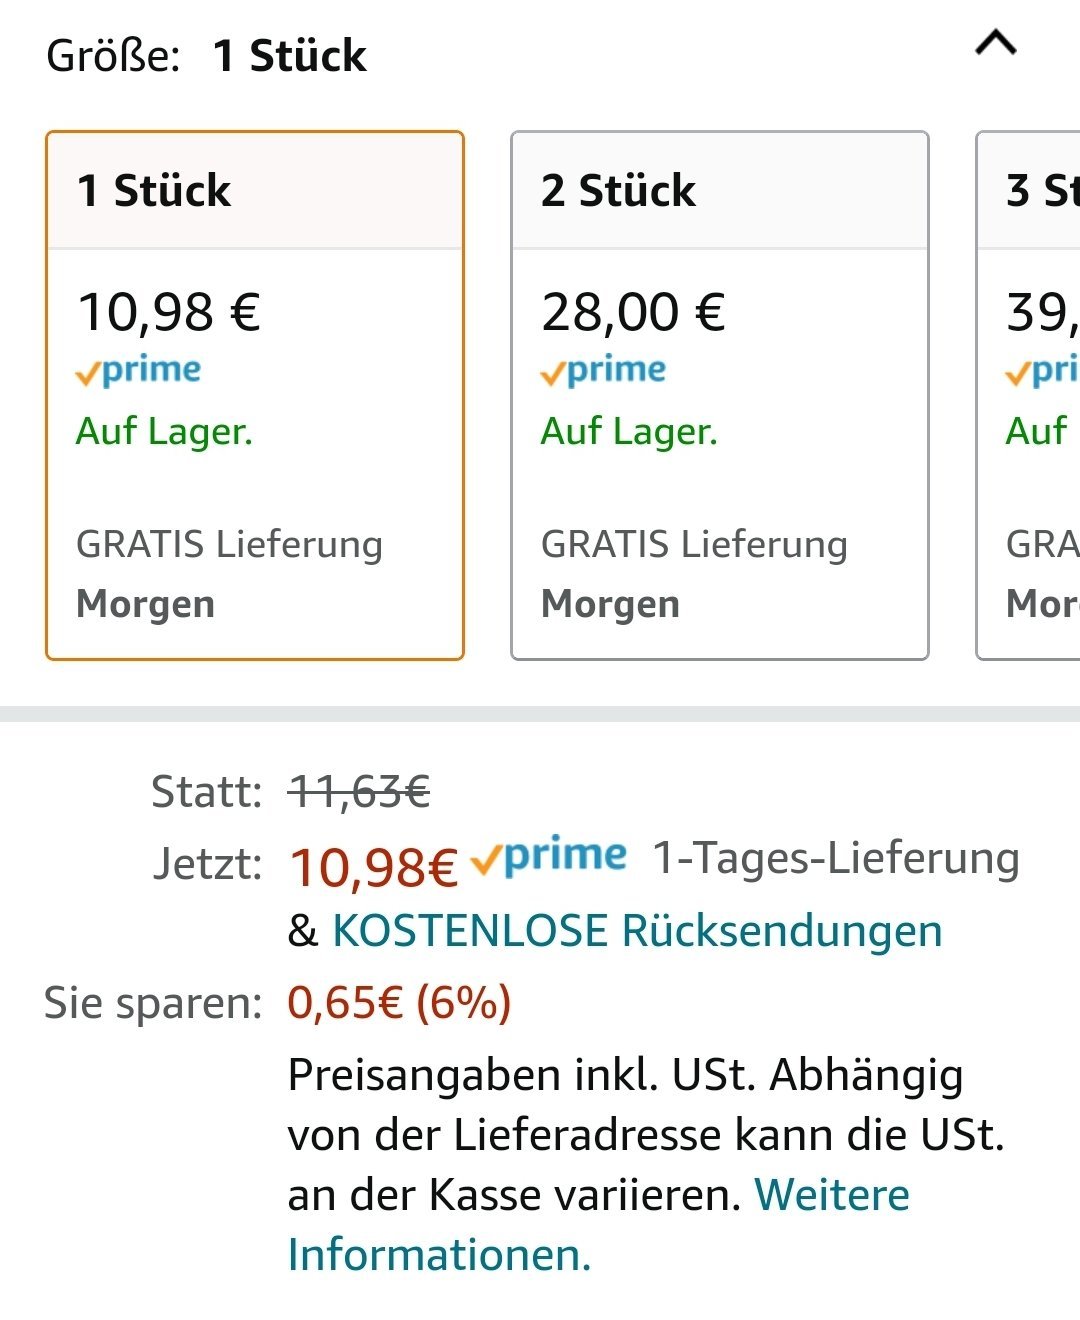
Task: Click Auf Lager in 2 Stück card
Action: point(629,432)
